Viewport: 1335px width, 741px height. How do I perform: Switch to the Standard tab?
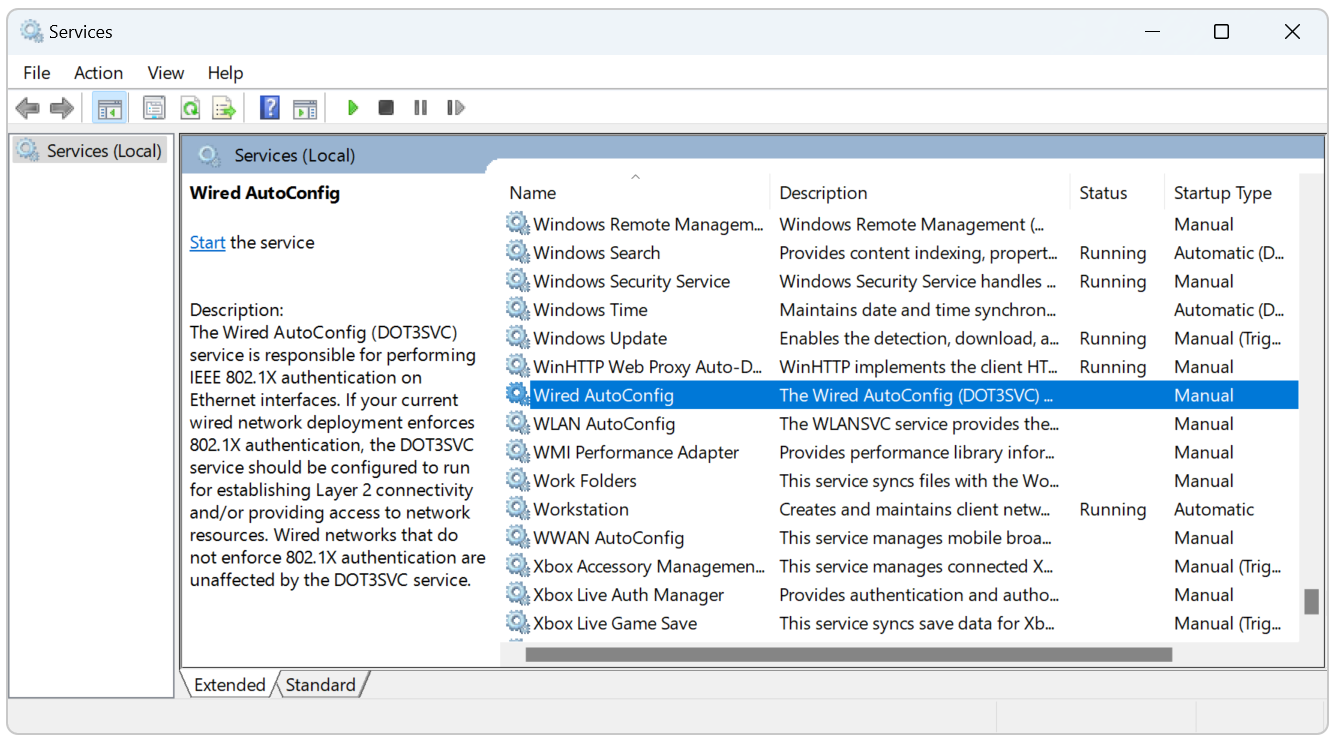320,685
